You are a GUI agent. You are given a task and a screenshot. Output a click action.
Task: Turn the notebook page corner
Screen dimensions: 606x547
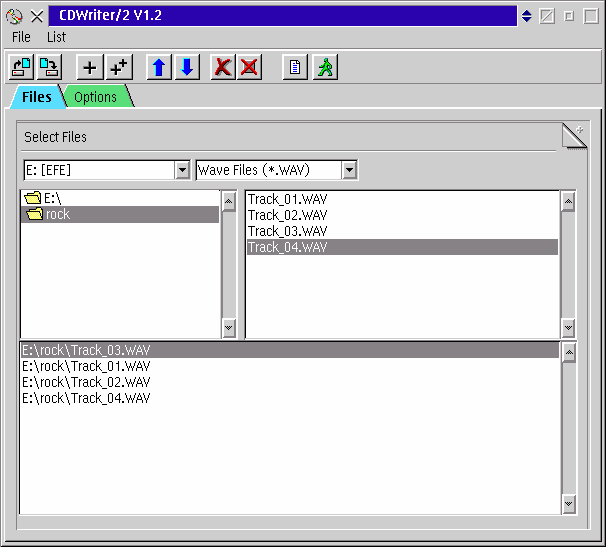click(x=575, y=136)
